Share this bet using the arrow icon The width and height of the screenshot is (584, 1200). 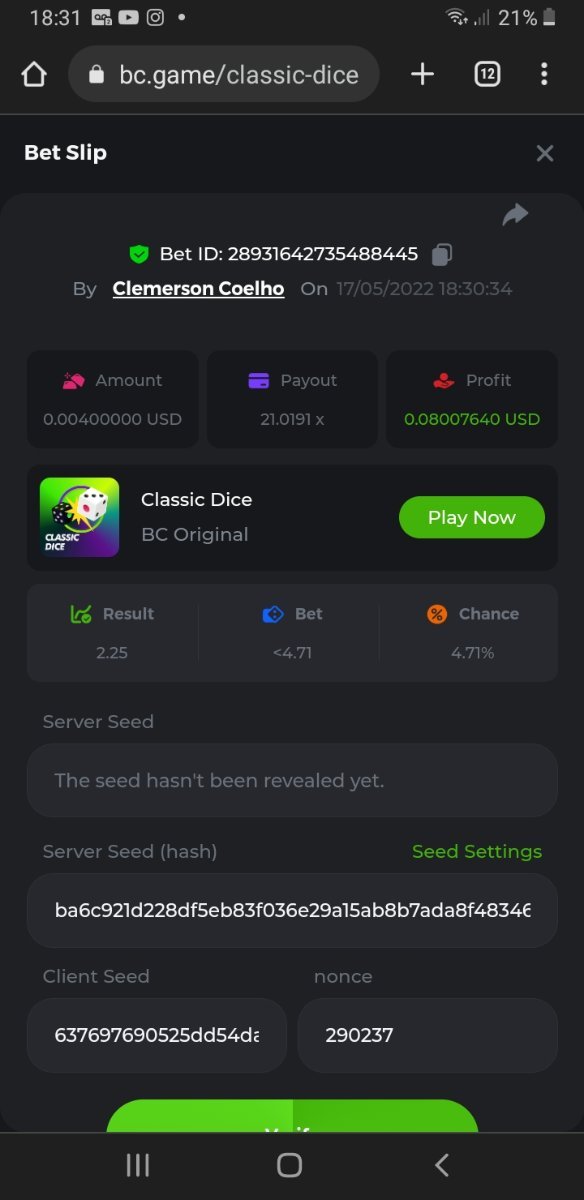(x=515, y=214)
